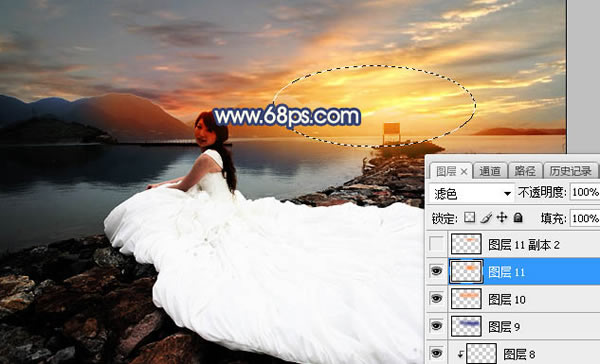This screenshot has width=600, height=364.
Task: Click the lock position move icon
Action: tap(502, 217)
